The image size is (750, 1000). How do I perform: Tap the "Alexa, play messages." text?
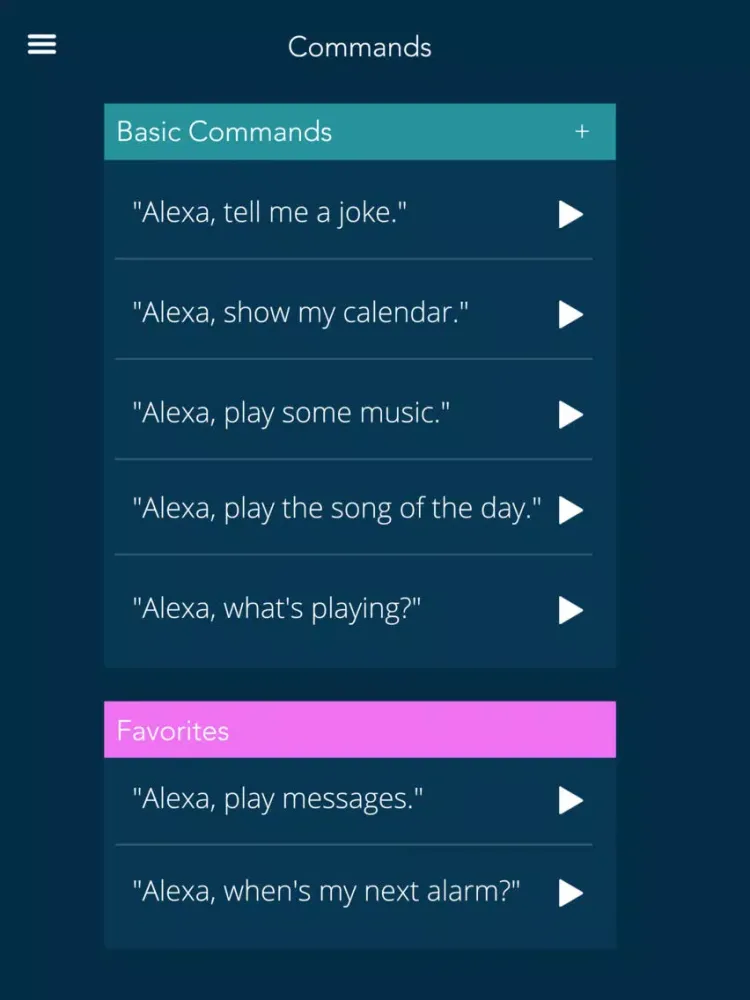(278, 798)
